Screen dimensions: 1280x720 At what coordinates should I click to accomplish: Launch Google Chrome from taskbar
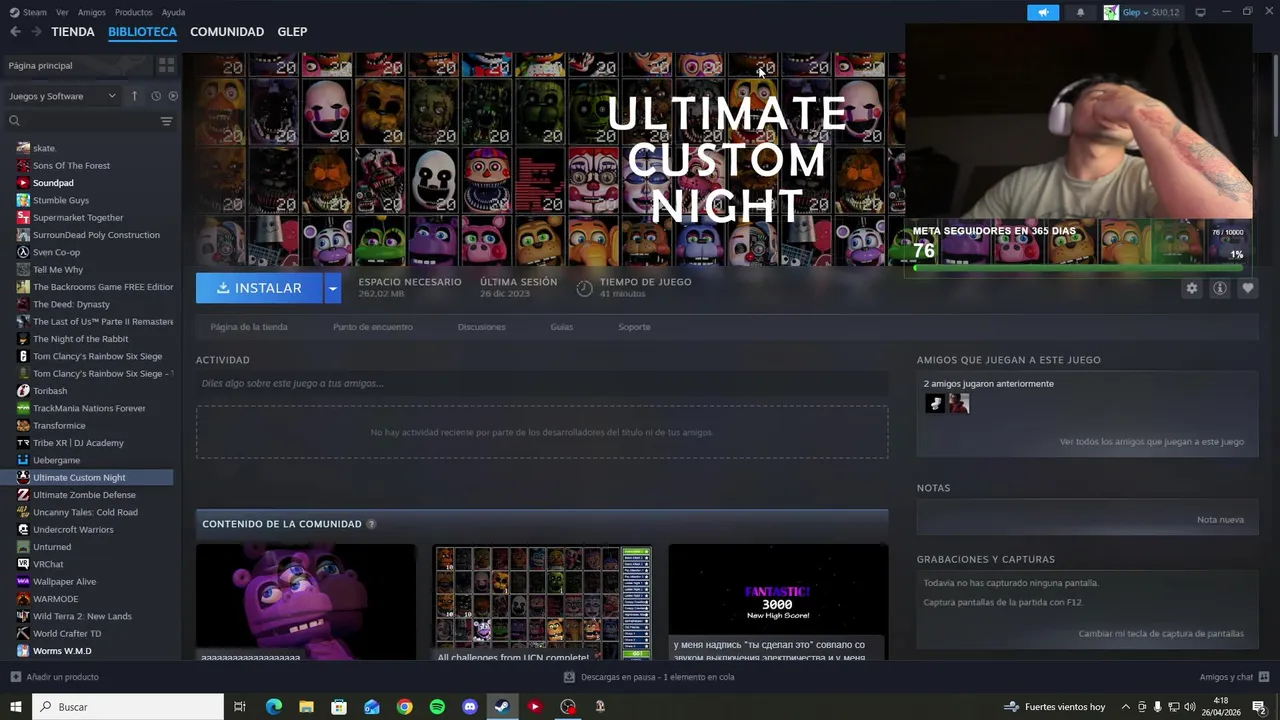point(404,707)
